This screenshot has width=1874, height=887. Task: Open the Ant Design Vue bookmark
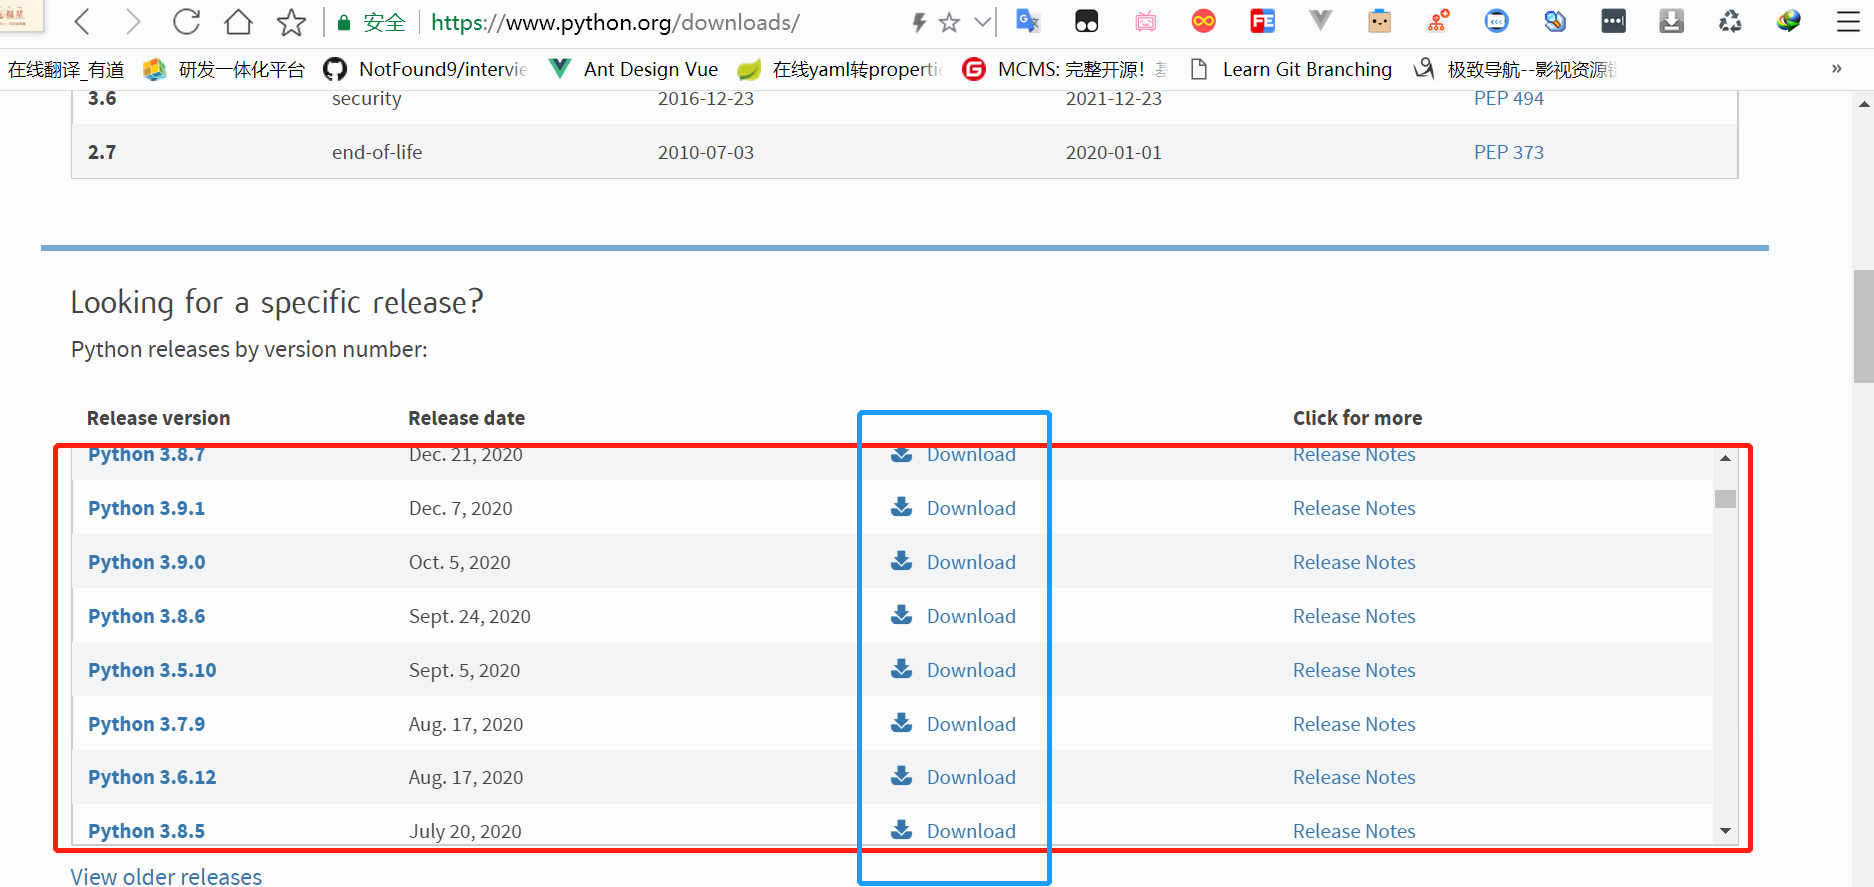click(634, 69)
